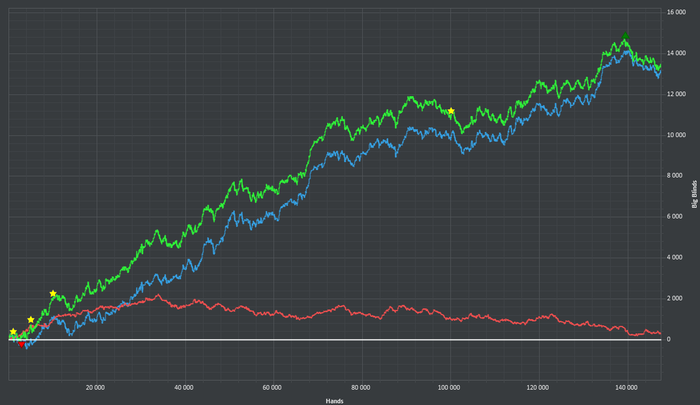Image resolution: width=700 pixels, height=405 pixels.
Task: Click the yellow star at about 1 000 big blinds
Action: [30, 320]
